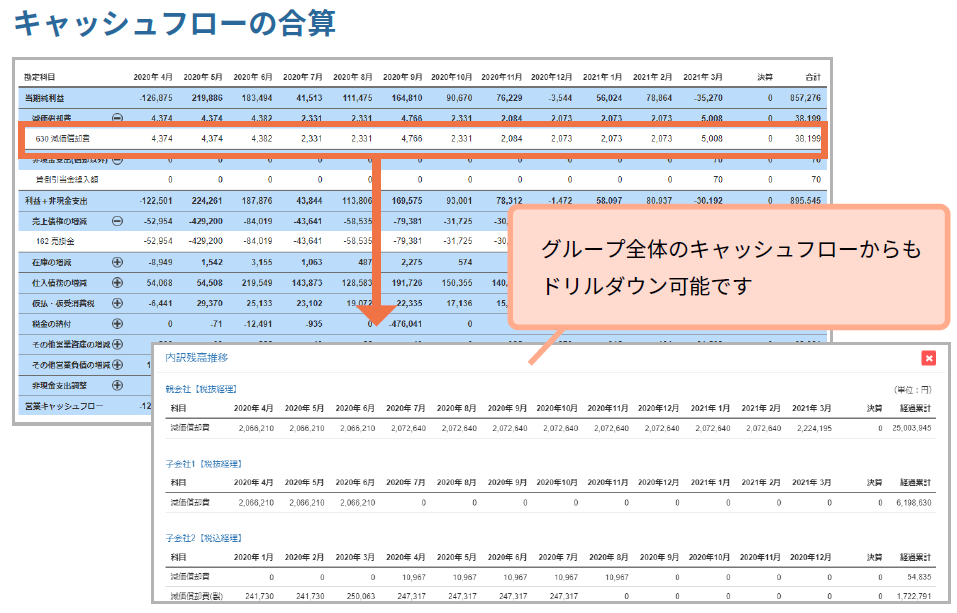The image size is (957, 613).
Task: Select the 630 減価償却費 account row
Action: tap(423, 139)
